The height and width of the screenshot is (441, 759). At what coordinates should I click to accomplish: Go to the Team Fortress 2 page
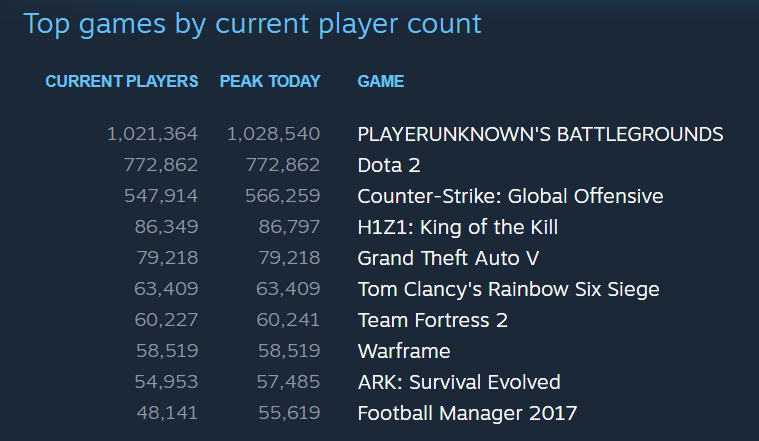(x=432, y=320)
